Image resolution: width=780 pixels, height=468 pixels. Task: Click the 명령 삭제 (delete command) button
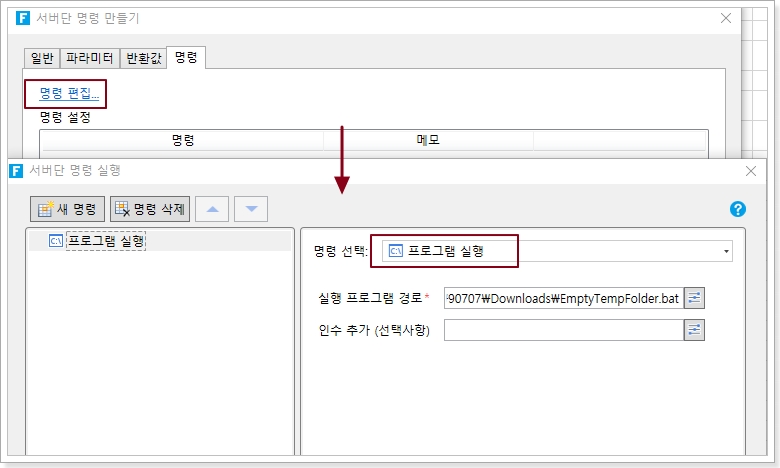click(x=150, y=208)
